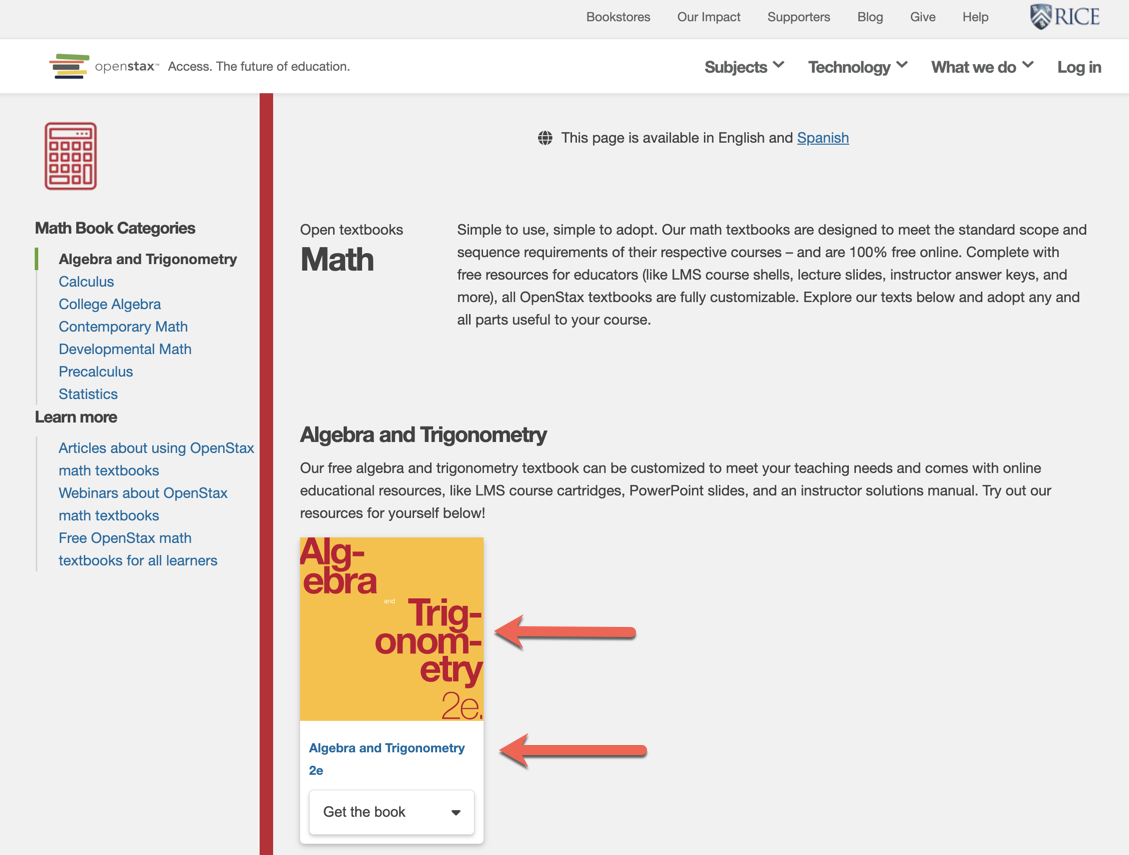Open the Log in page
The height and width of the screenshot is (855, 1129).
click(x=1079, y=66)
